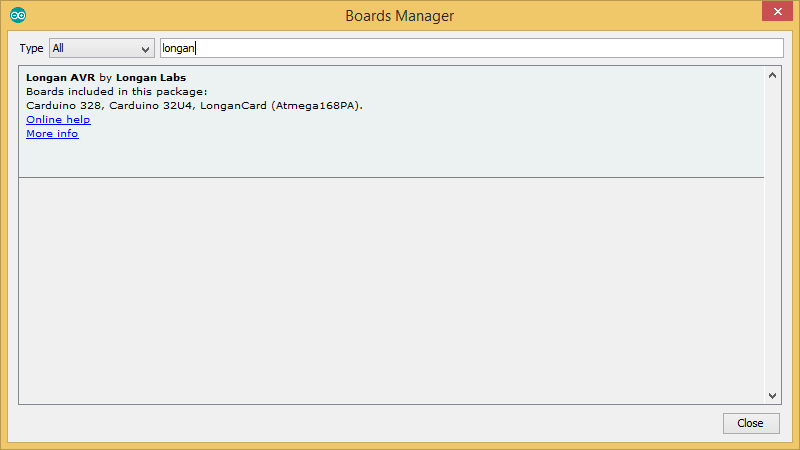Click the Carduino 328, Carduino 32U4 boards line
The image size is (800, 450).
pyautogui.click(x=194, y=106)
